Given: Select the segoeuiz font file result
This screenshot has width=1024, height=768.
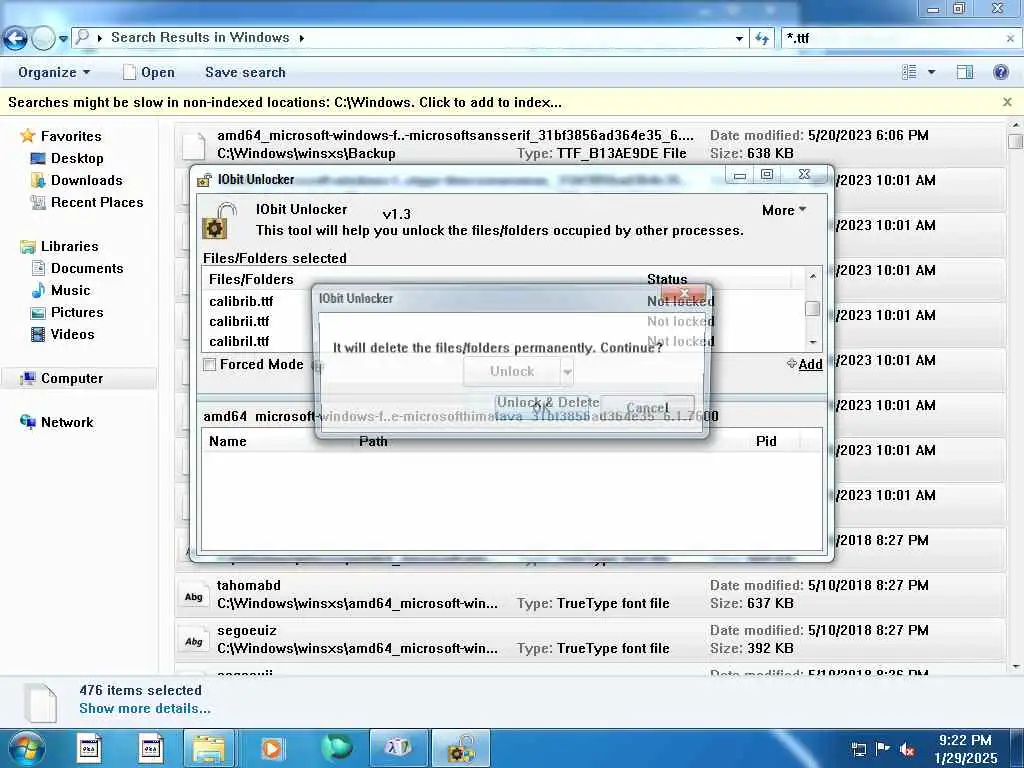Looking at the screenshot, I should [589, 639].
